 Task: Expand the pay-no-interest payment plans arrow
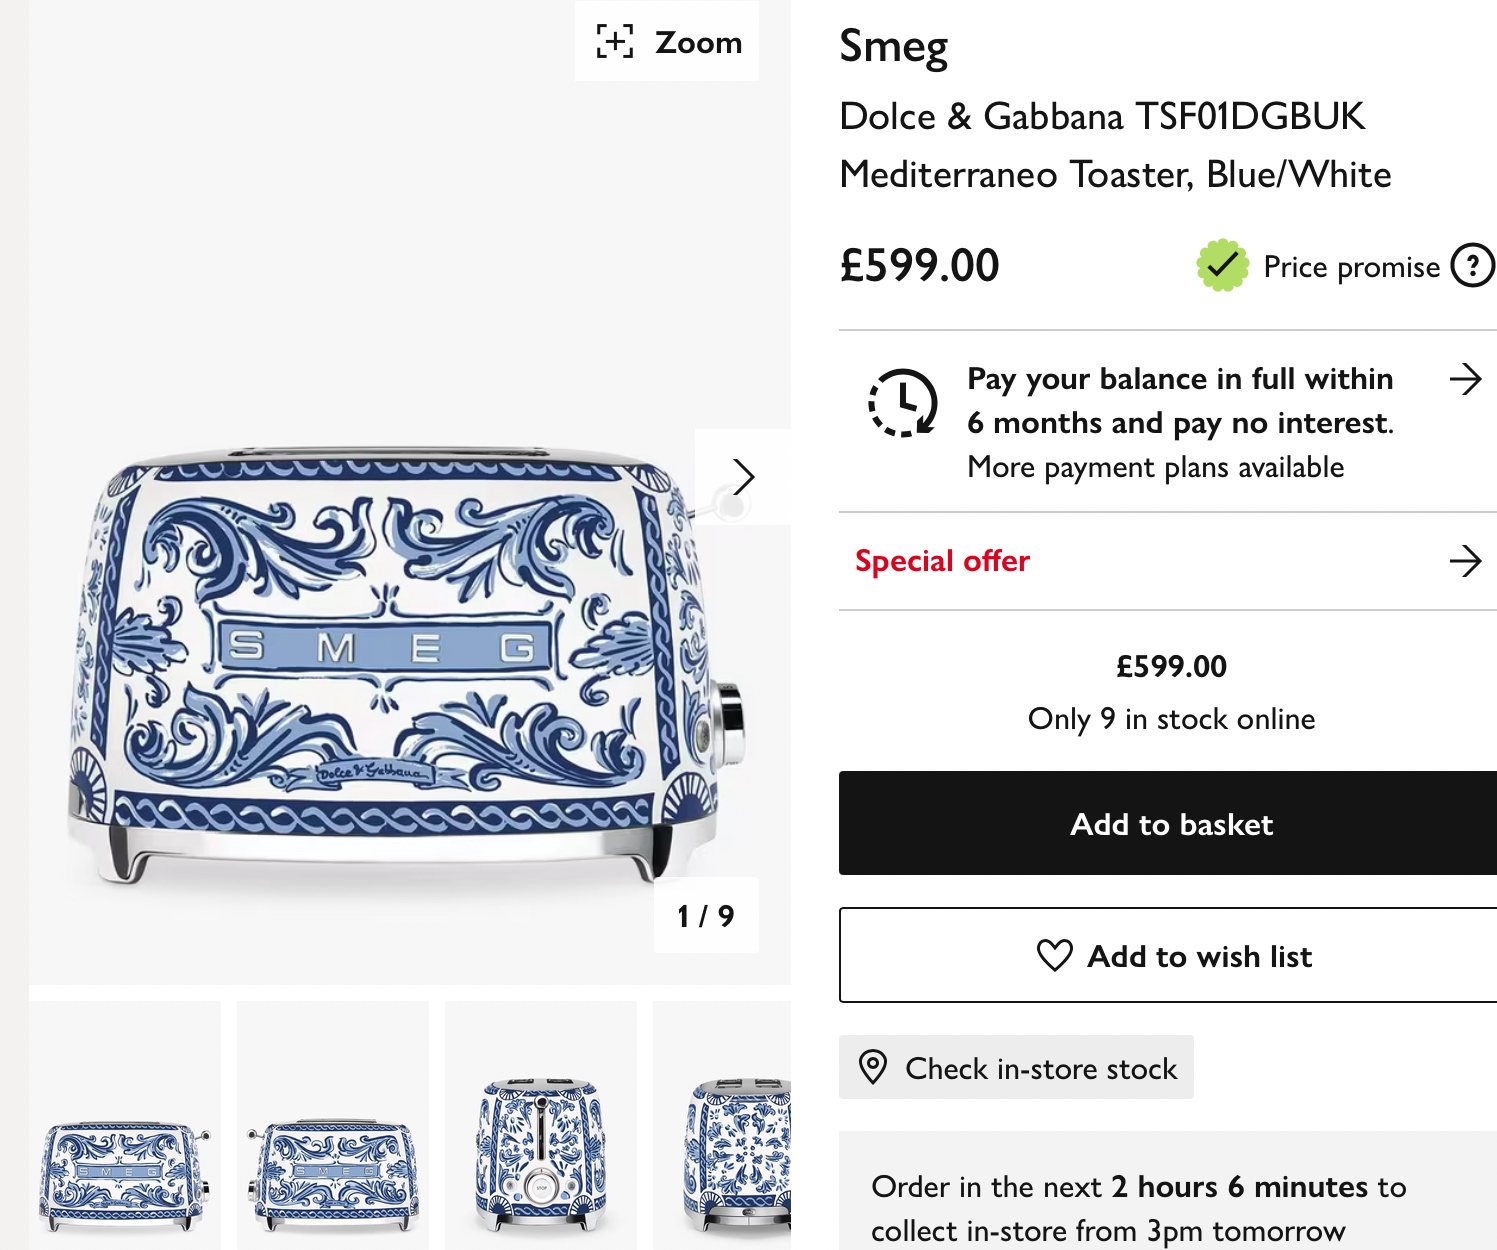click(1465, 380)
